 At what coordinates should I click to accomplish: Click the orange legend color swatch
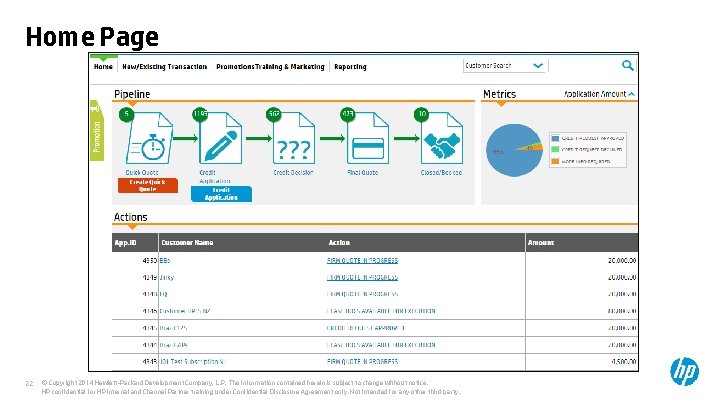tap(555, 161)
